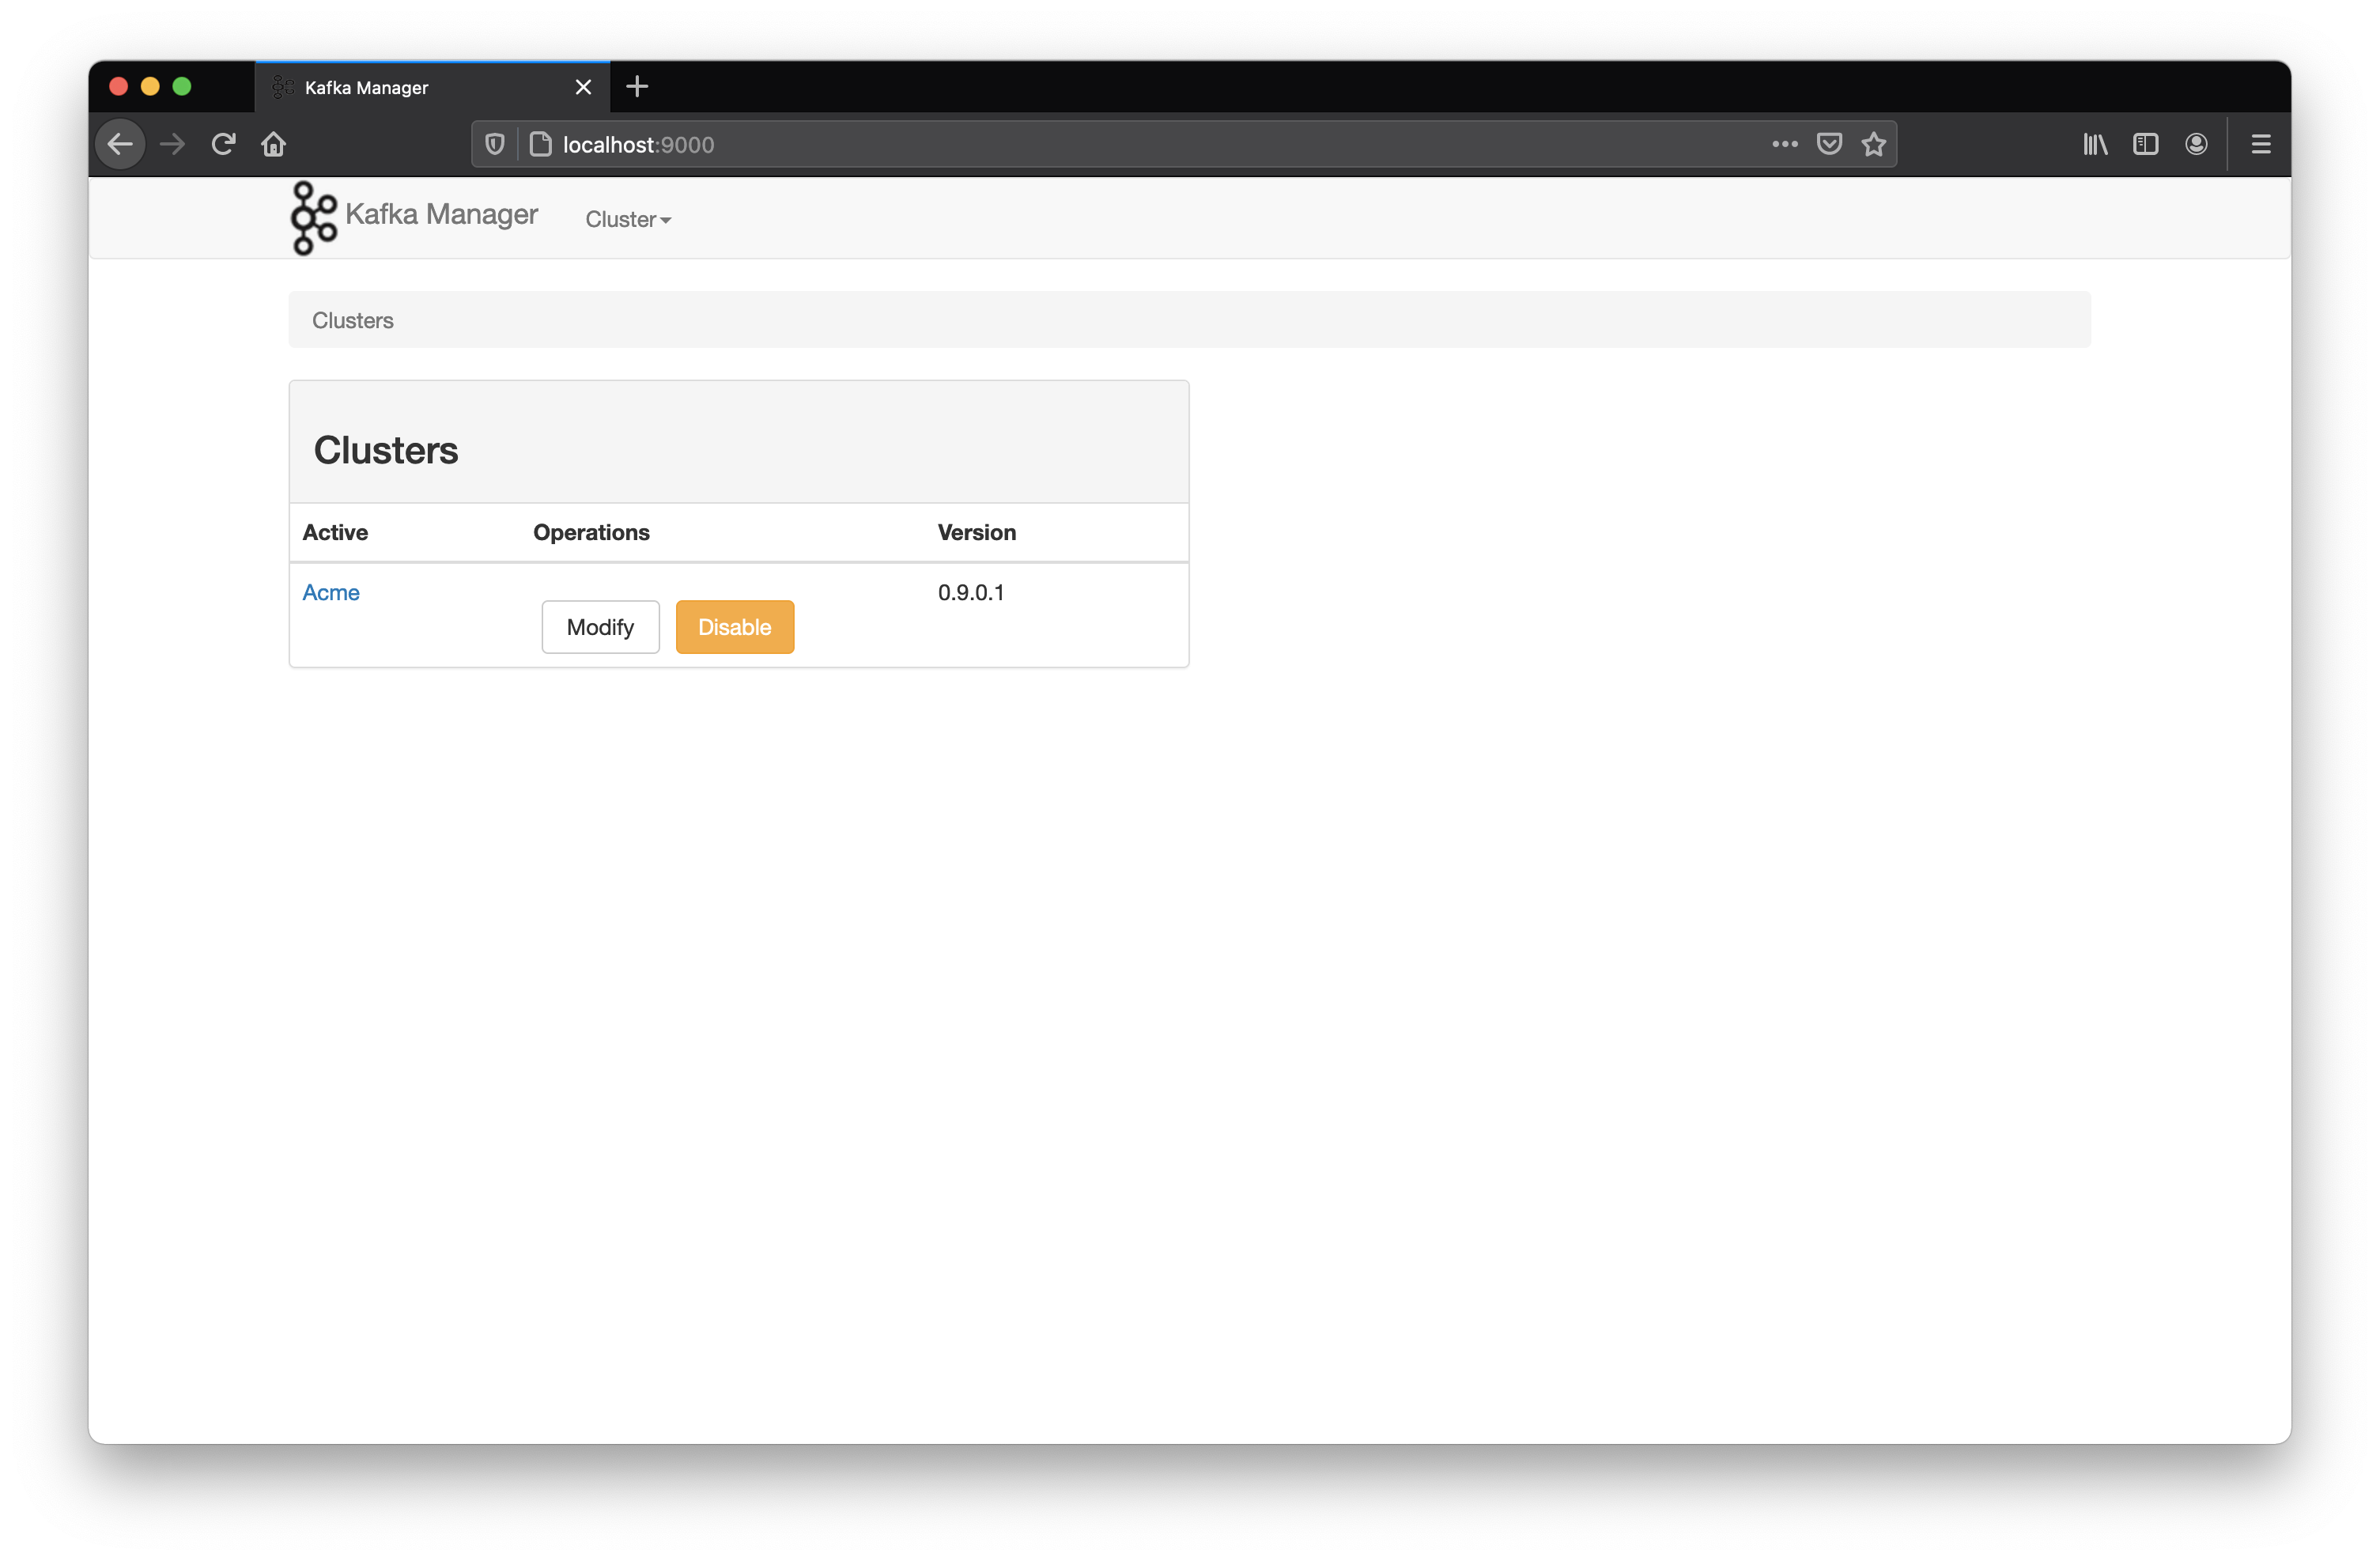The image size is (2380, 1561).
Task: Open the Library bookshelf icon
Action: tap(2095, 144)
